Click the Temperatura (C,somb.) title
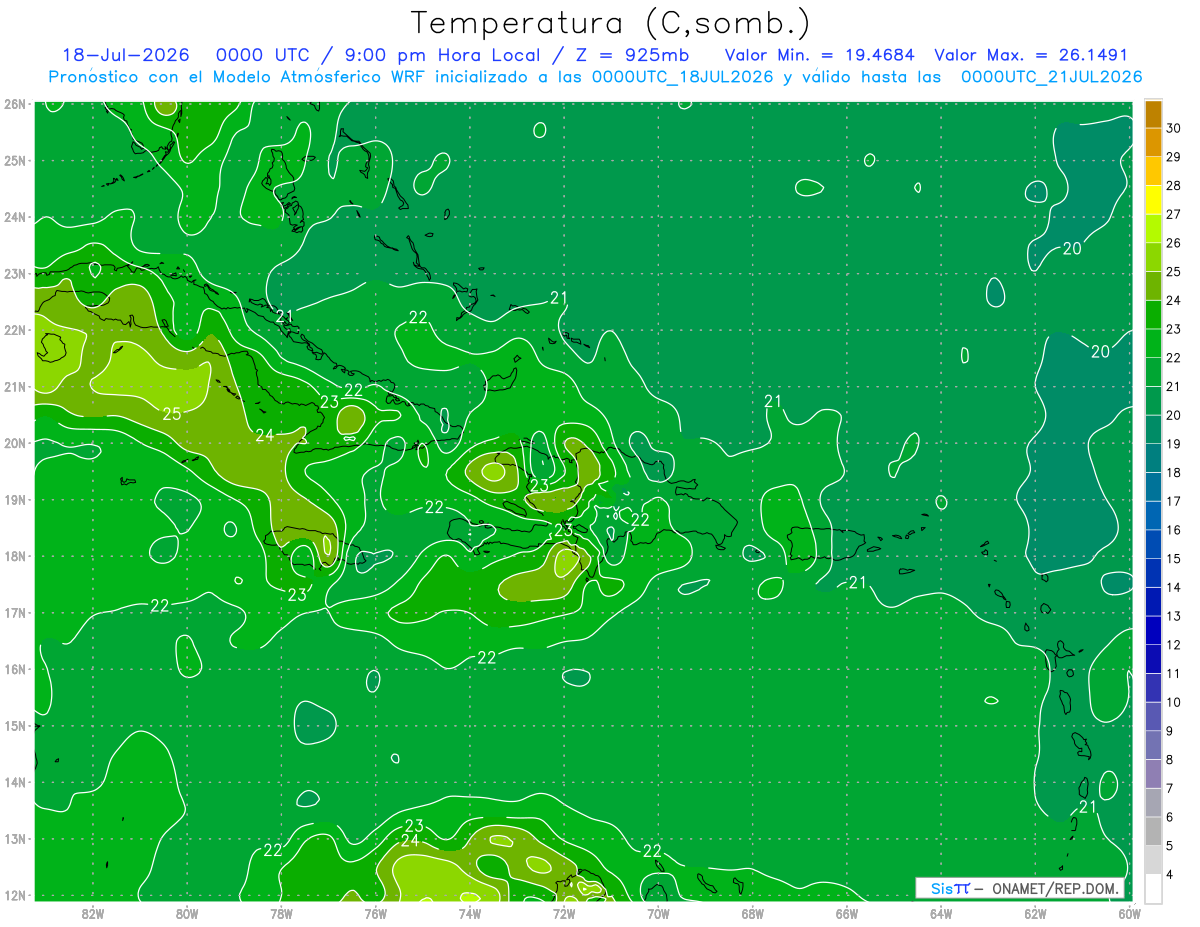 (611, 23)
